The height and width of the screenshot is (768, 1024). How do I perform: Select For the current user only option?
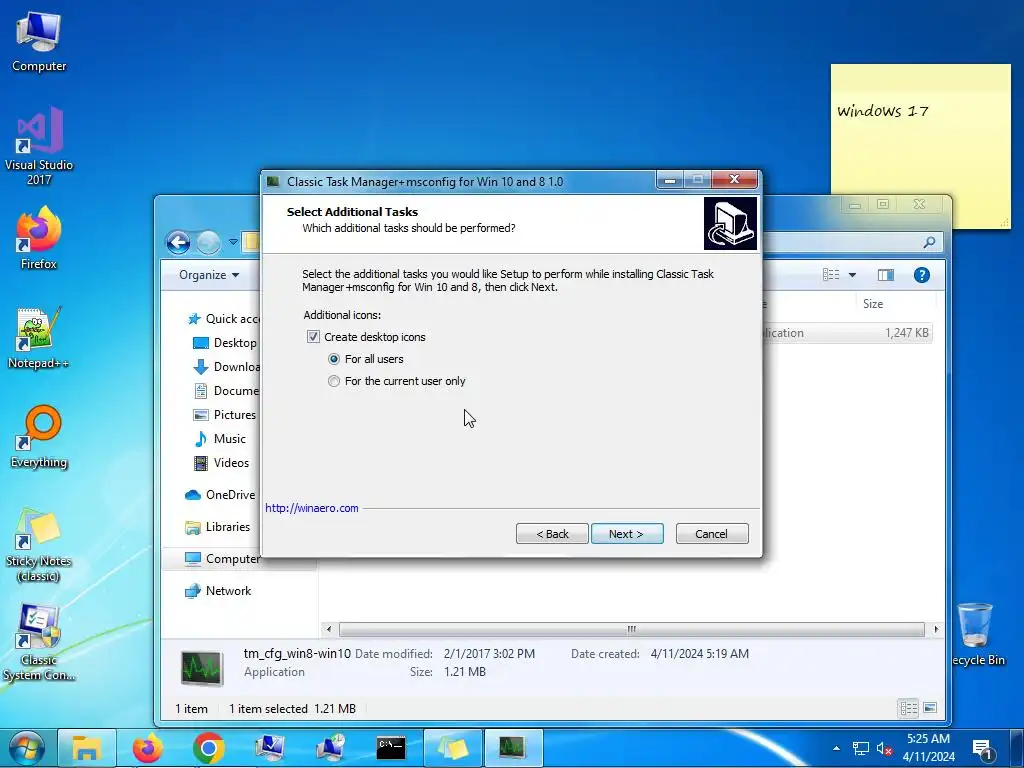click(x=334, y=381)
